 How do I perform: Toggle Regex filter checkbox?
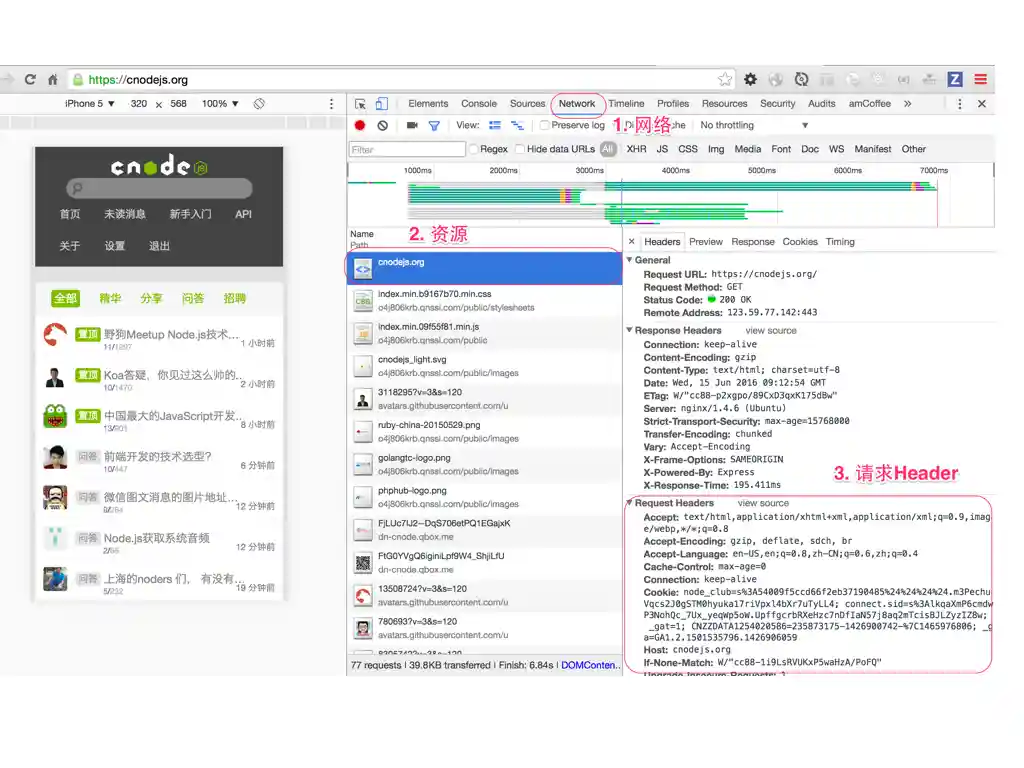pyautogui.click(x=473, y=150)
